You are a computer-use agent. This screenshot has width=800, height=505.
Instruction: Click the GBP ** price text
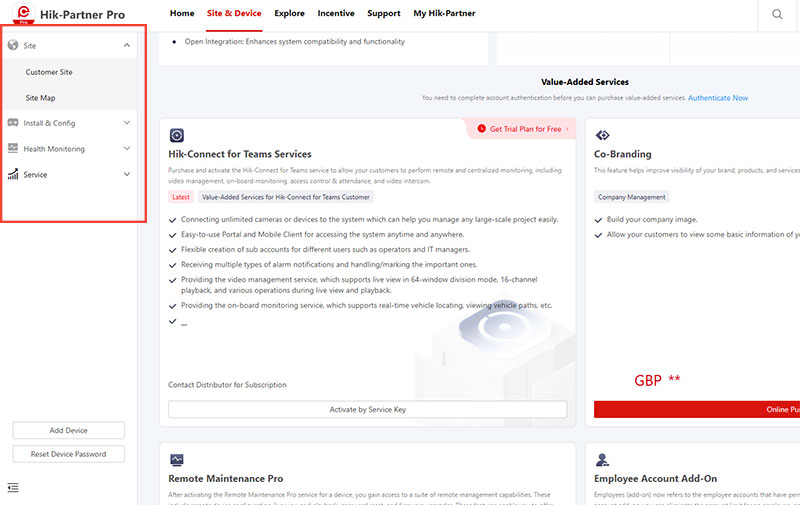point(657,380)
